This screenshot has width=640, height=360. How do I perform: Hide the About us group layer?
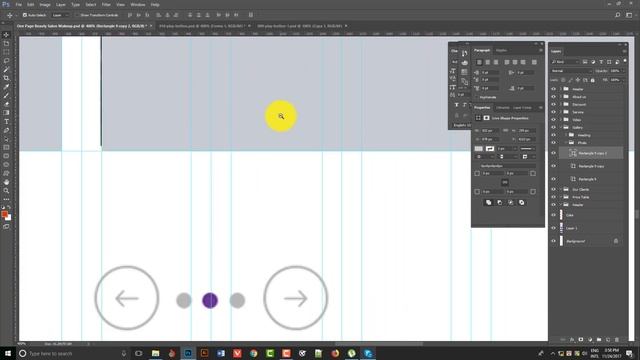[553, 97]
